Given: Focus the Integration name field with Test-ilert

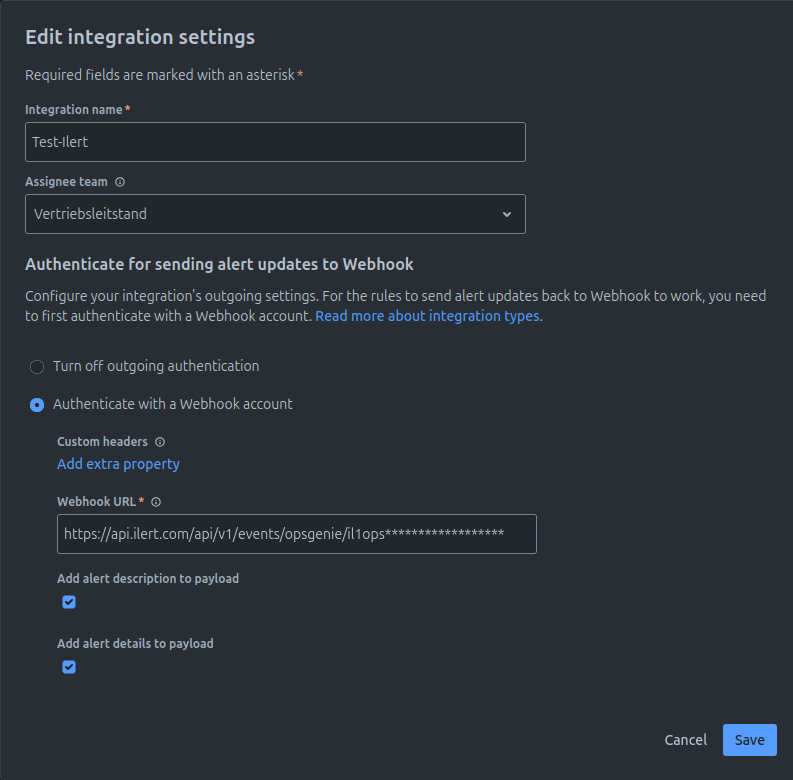Looking at the screenshot, I should (x=274, y=142).
